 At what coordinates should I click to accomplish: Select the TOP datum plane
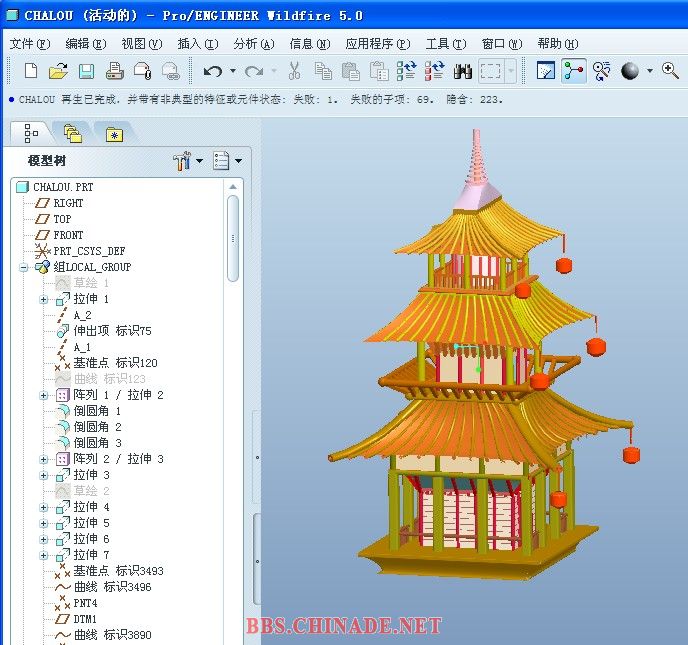click(x=62, y=219)
